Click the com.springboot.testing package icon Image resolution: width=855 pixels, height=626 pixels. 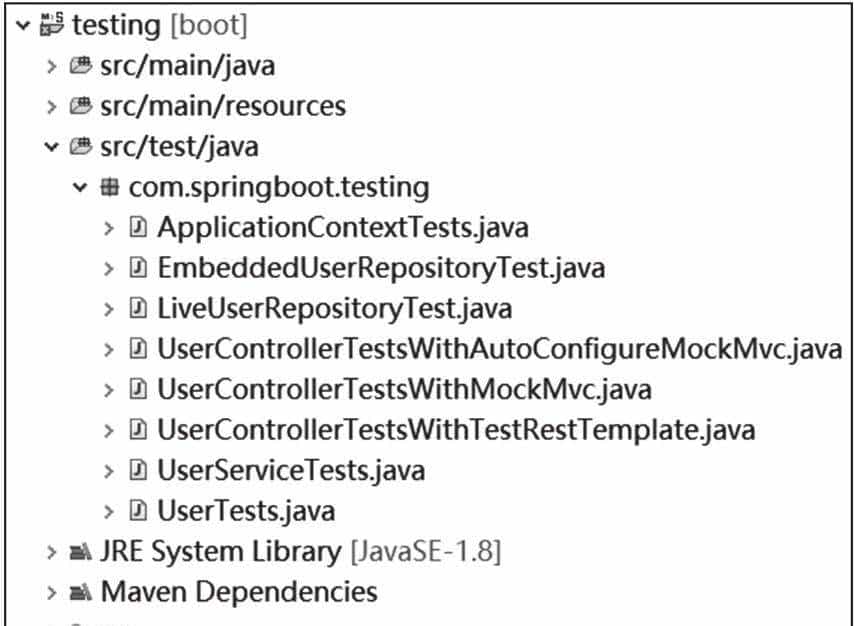(x=111, y=187)
